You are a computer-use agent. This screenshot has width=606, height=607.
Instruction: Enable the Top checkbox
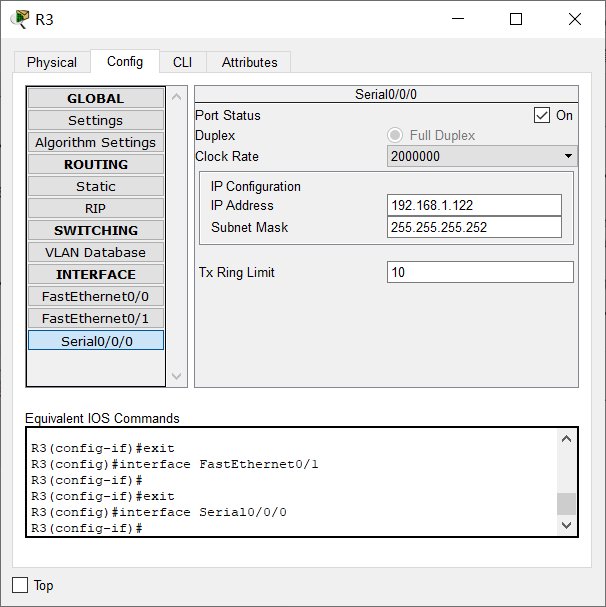20,585
